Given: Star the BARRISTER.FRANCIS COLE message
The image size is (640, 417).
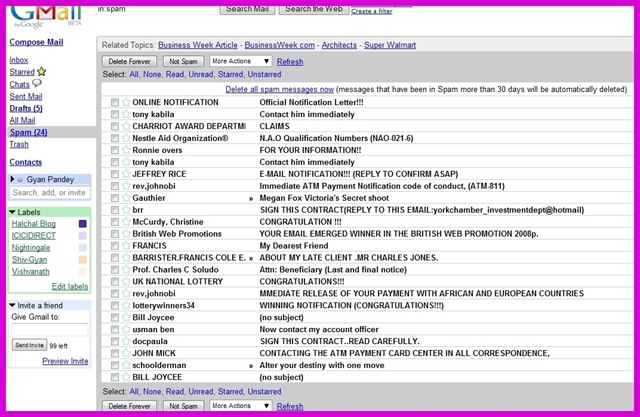Looking at the screenshot, I should click(126, 257).
